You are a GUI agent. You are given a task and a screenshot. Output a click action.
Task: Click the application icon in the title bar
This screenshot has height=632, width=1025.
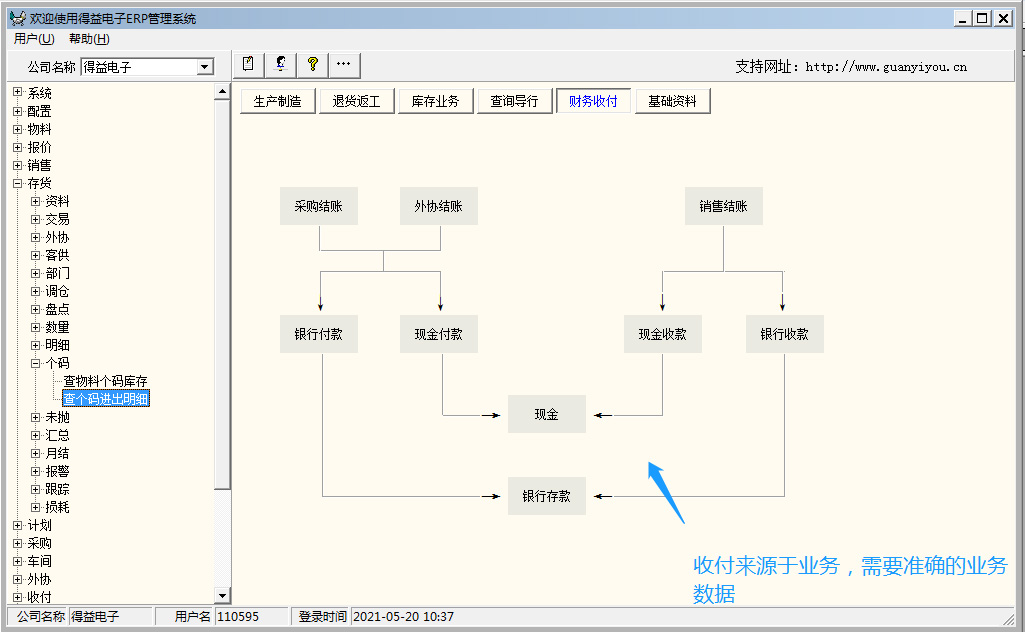tap(17, 18)
